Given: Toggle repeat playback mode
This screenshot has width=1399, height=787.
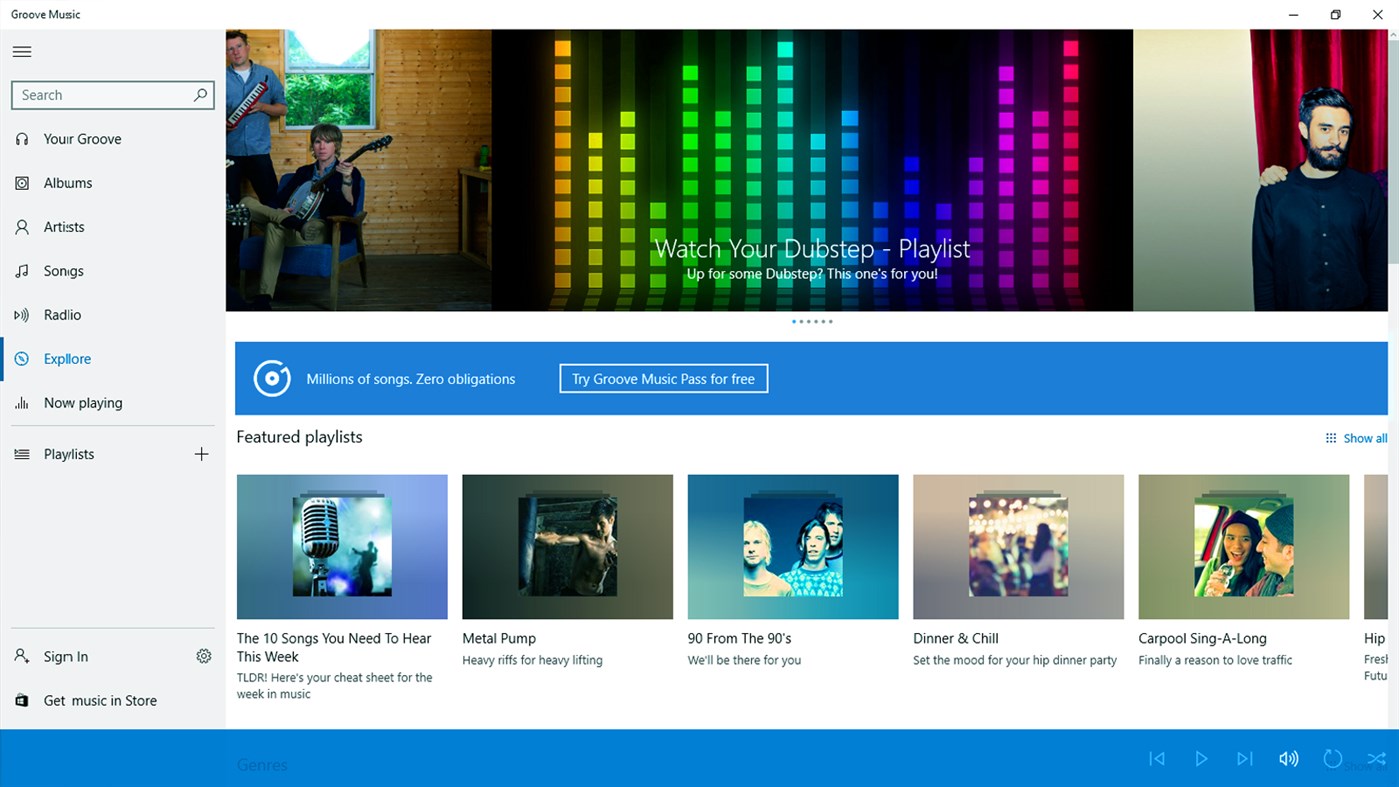Looking at the screenshot, I should [x=1332, y=758].
